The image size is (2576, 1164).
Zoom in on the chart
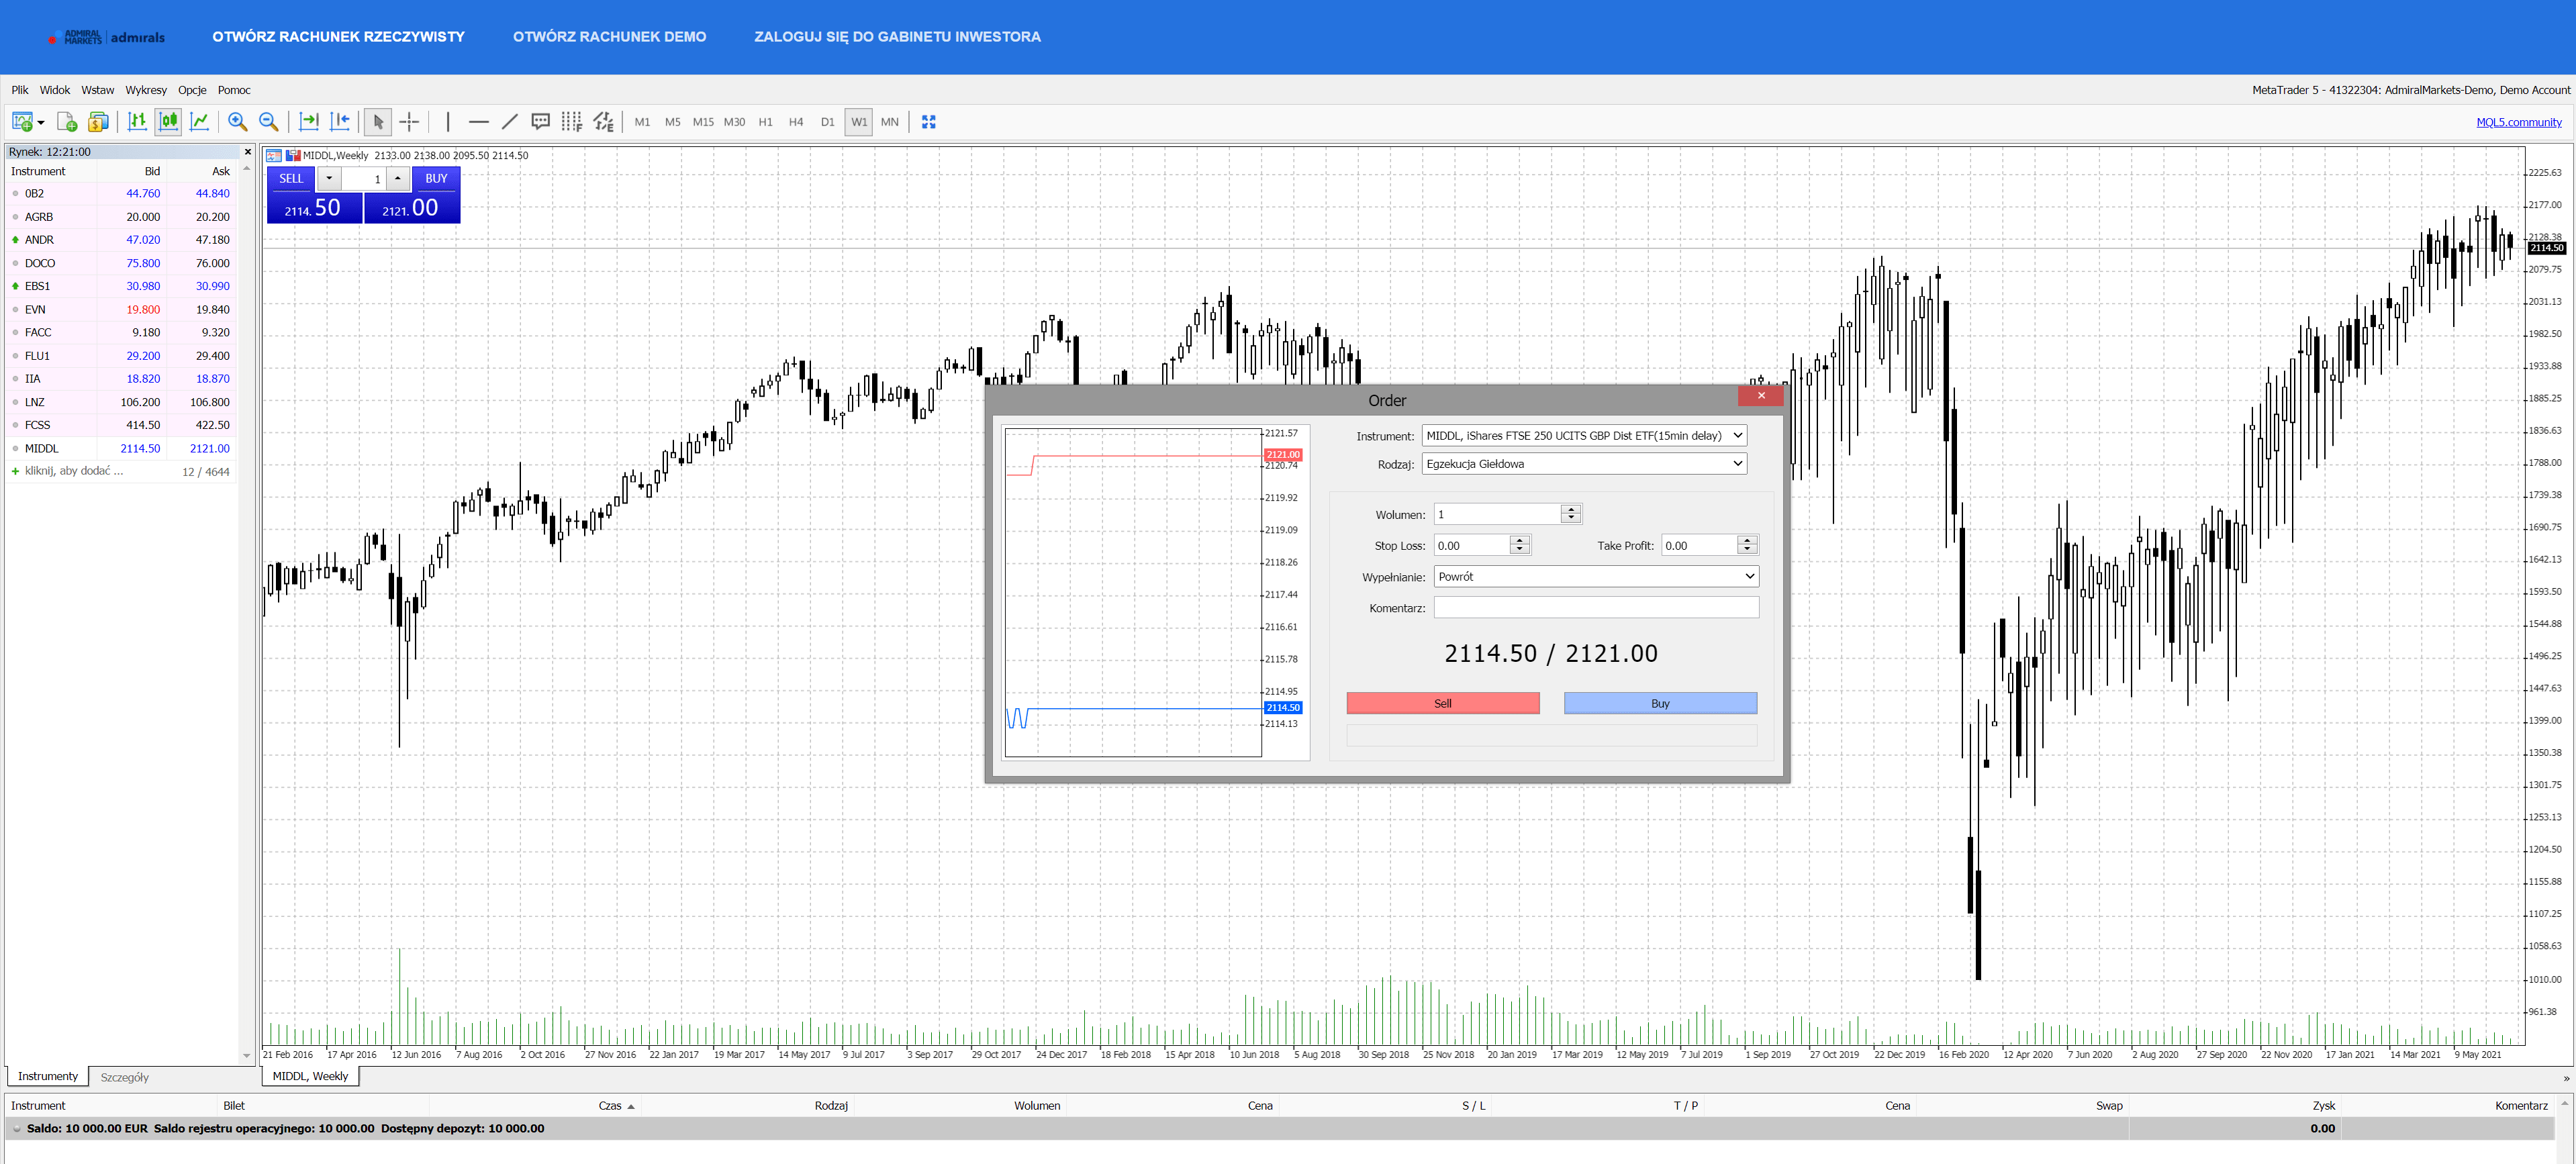pos(237,122)
